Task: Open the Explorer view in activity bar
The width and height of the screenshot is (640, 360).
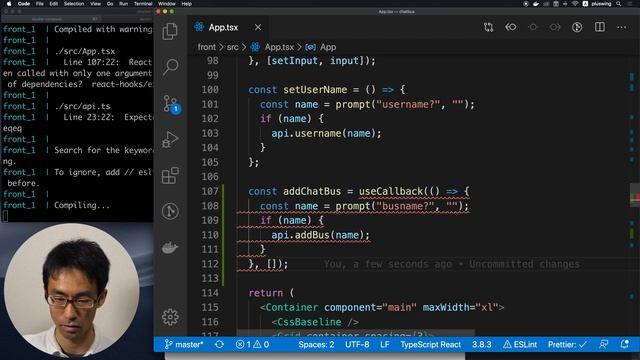Action: (170, 31)
